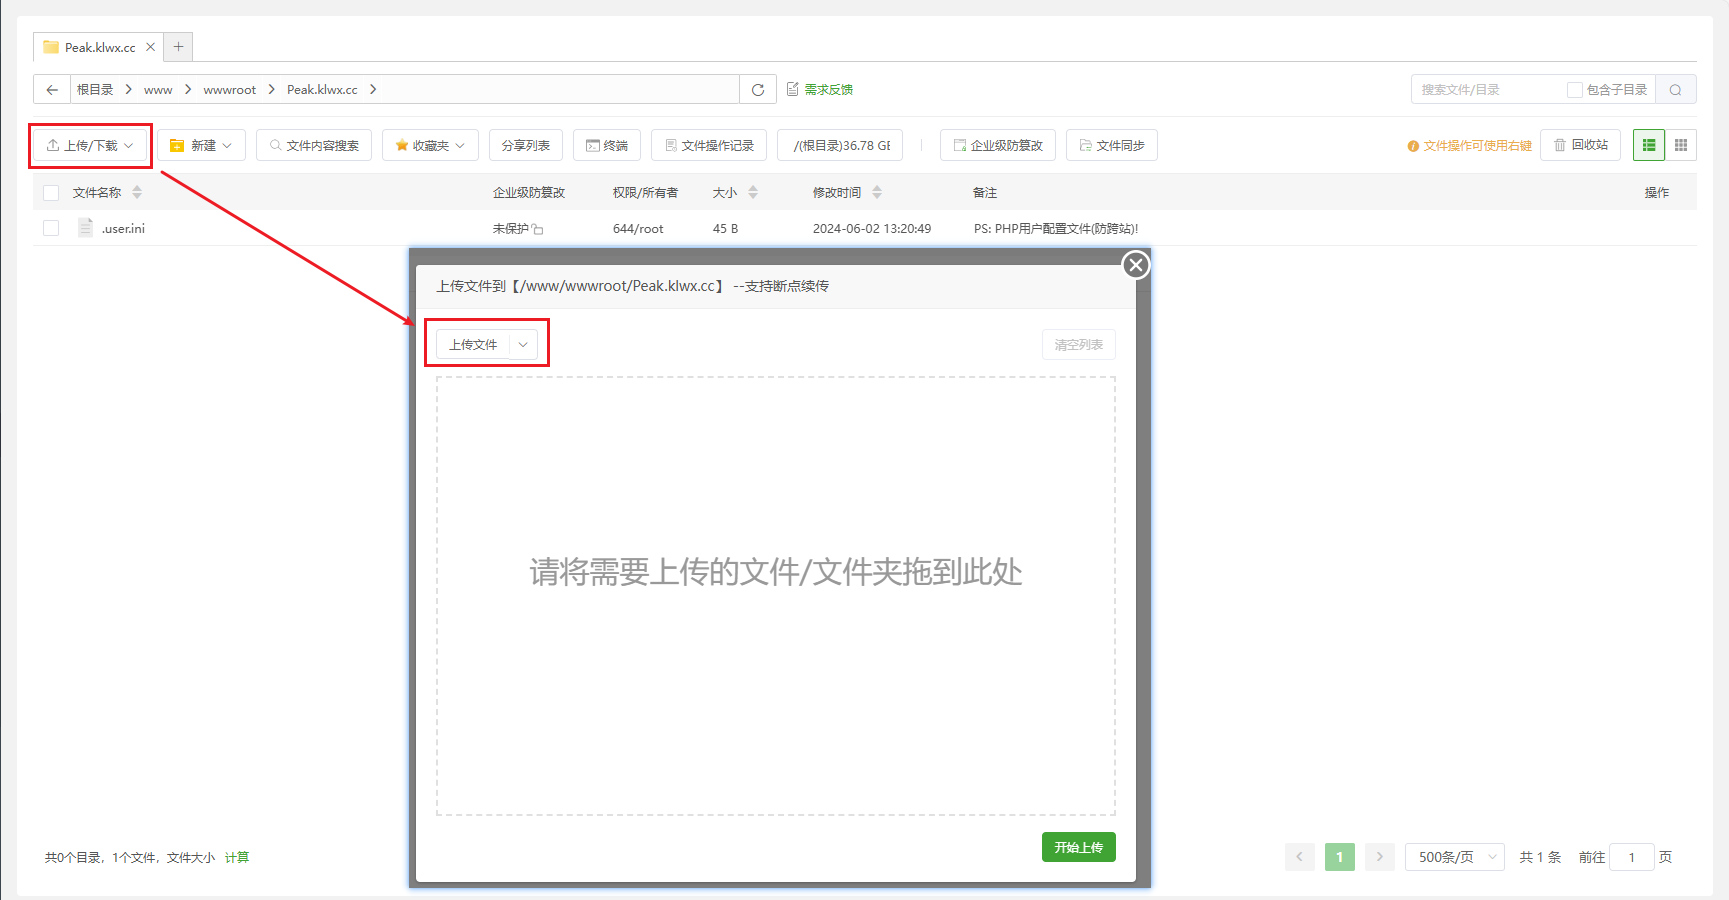Click current page number 1

tap(1340, 857)
